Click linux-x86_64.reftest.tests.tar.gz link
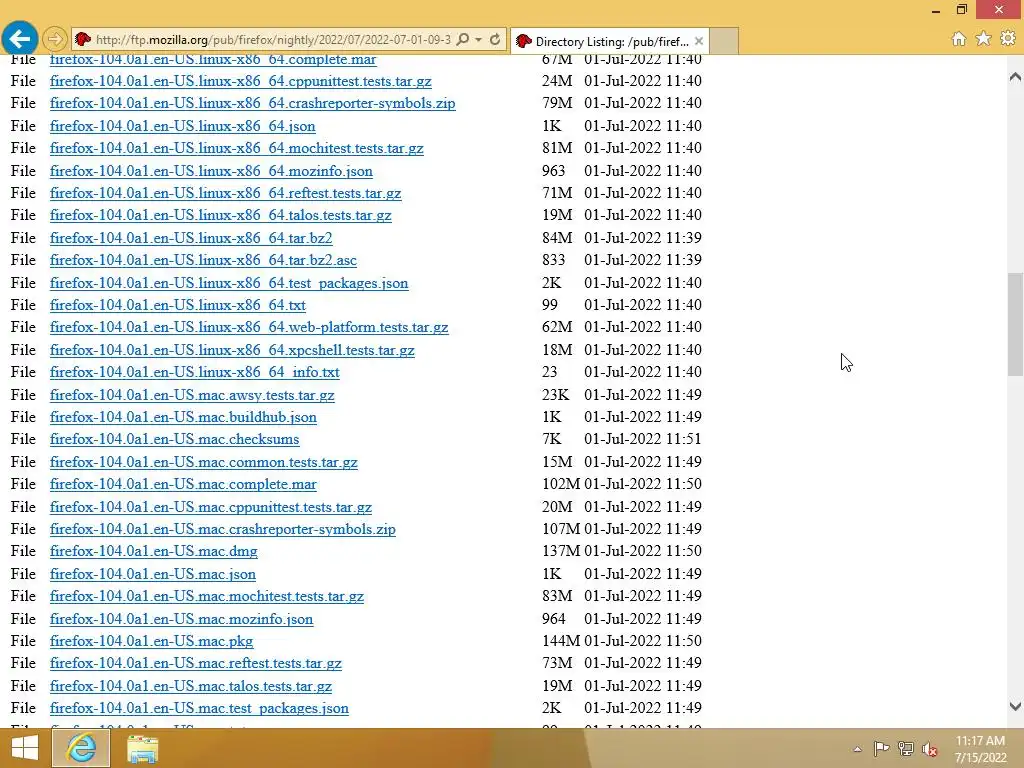The image size is (1024, 768). 225,193
